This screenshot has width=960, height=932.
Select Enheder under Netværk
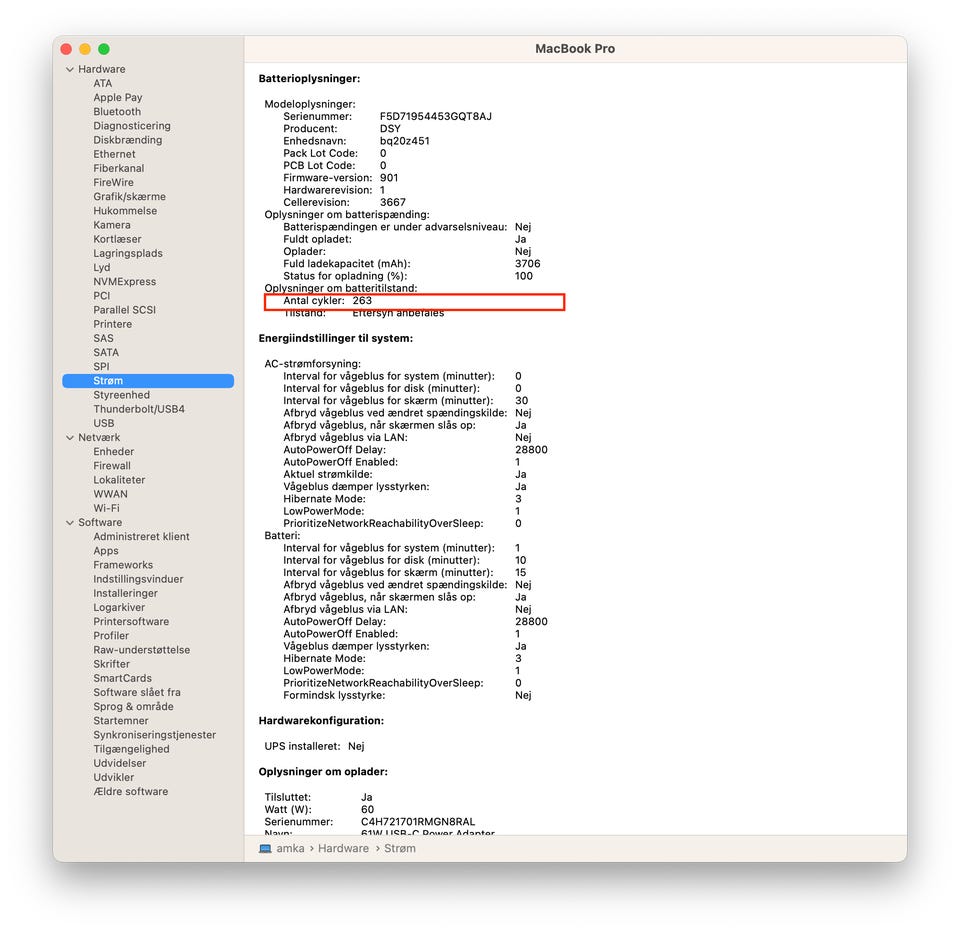(x=113, y=451)
